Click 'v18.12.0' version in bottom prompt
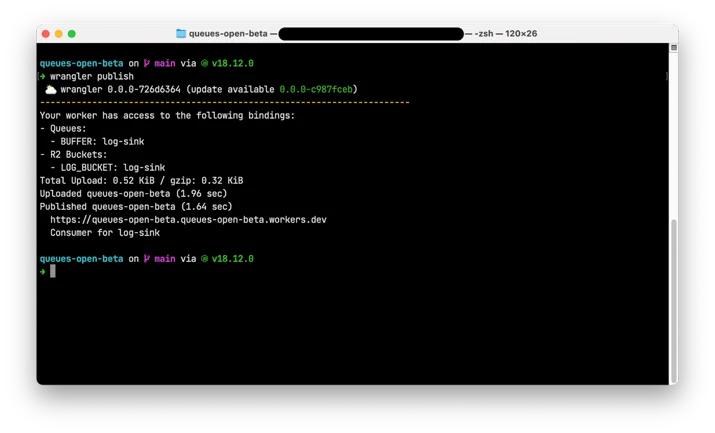The width and height of the screenshot is (715, 433). [x=233, y=259]
